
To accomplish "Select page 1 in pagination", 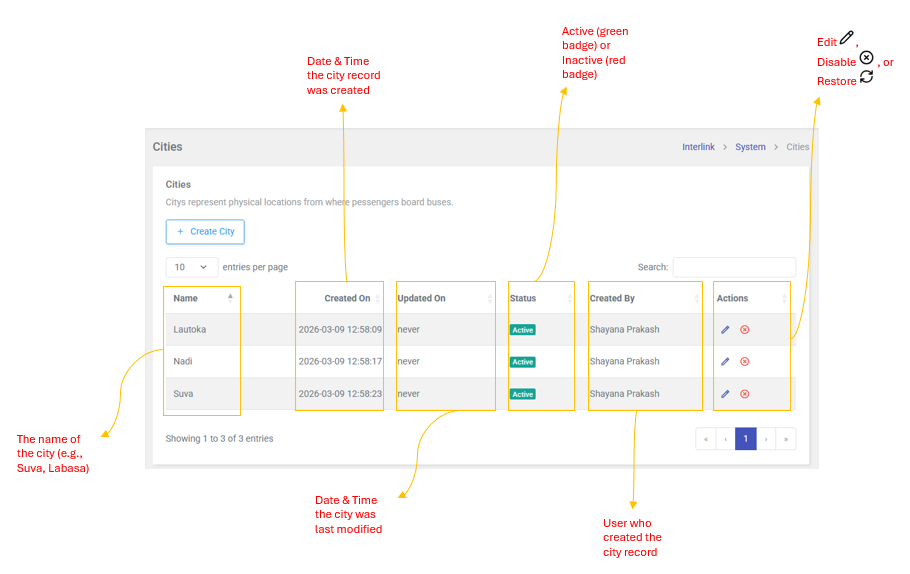I will coord(745,439).
